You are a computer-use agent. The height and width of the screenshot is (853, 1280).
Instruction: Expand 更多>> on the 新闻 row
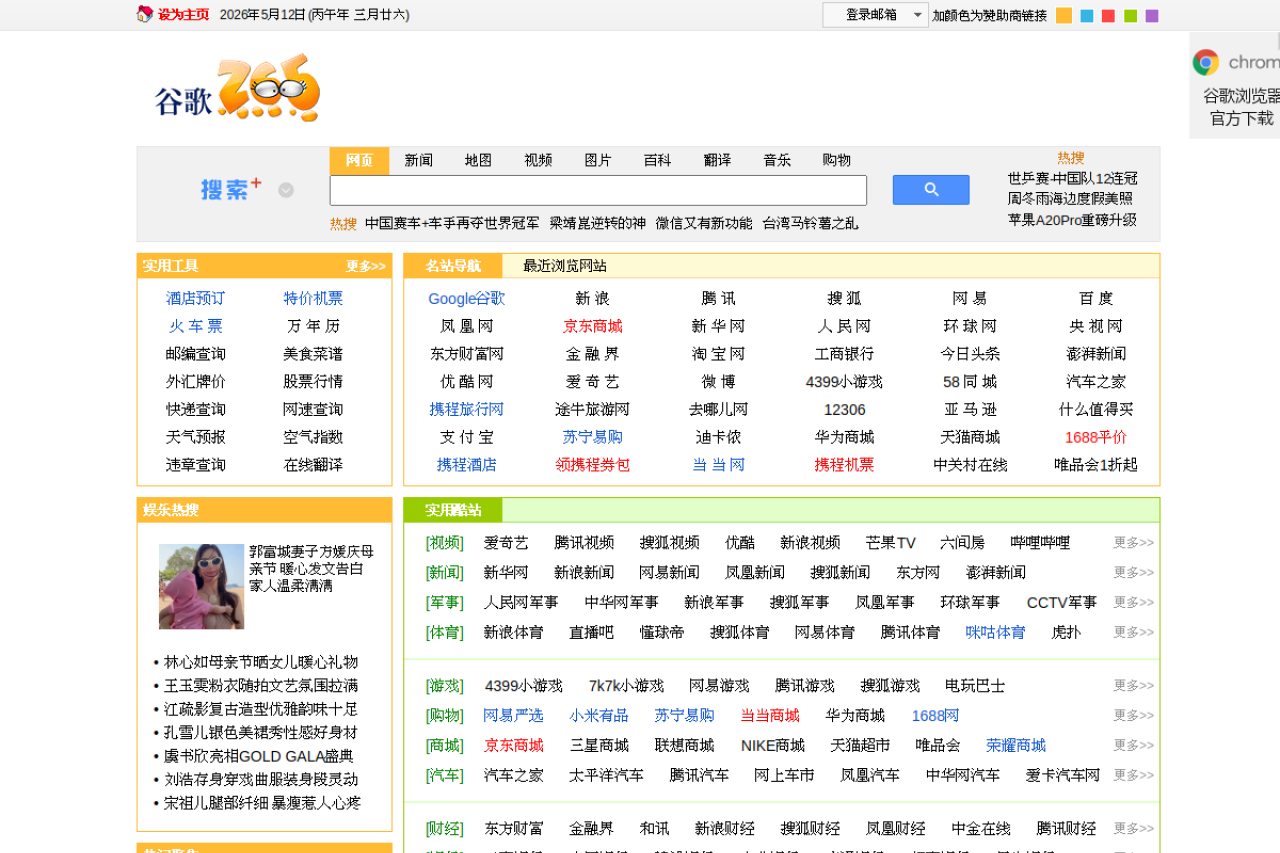pos(1134,573)
